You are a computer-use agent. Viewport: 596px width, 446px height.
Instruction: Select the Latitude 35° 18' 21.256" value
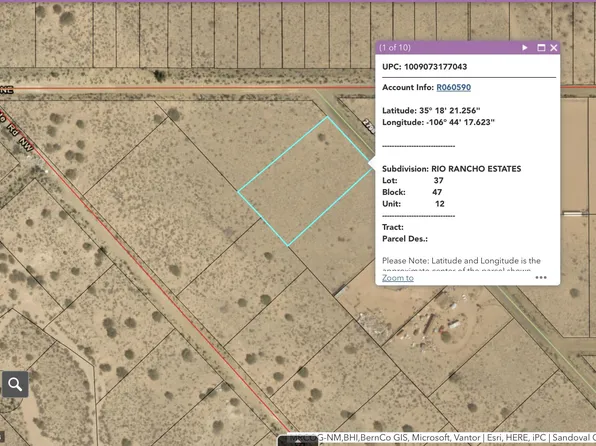click(450, 111)
